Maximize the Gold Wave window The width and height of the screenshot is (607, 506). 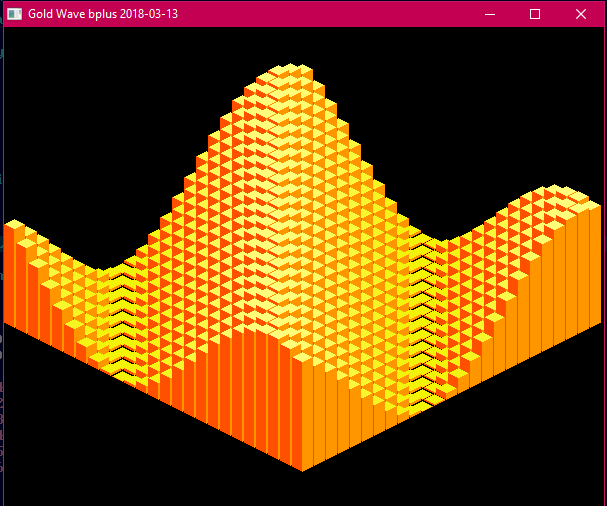click(x=535, y=14)
